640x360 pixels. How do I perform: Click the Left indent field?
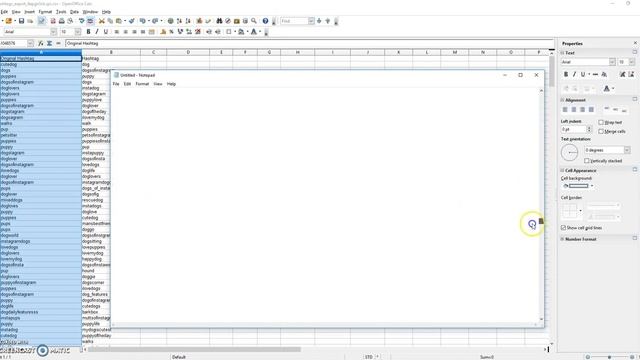tap(573, 129)
